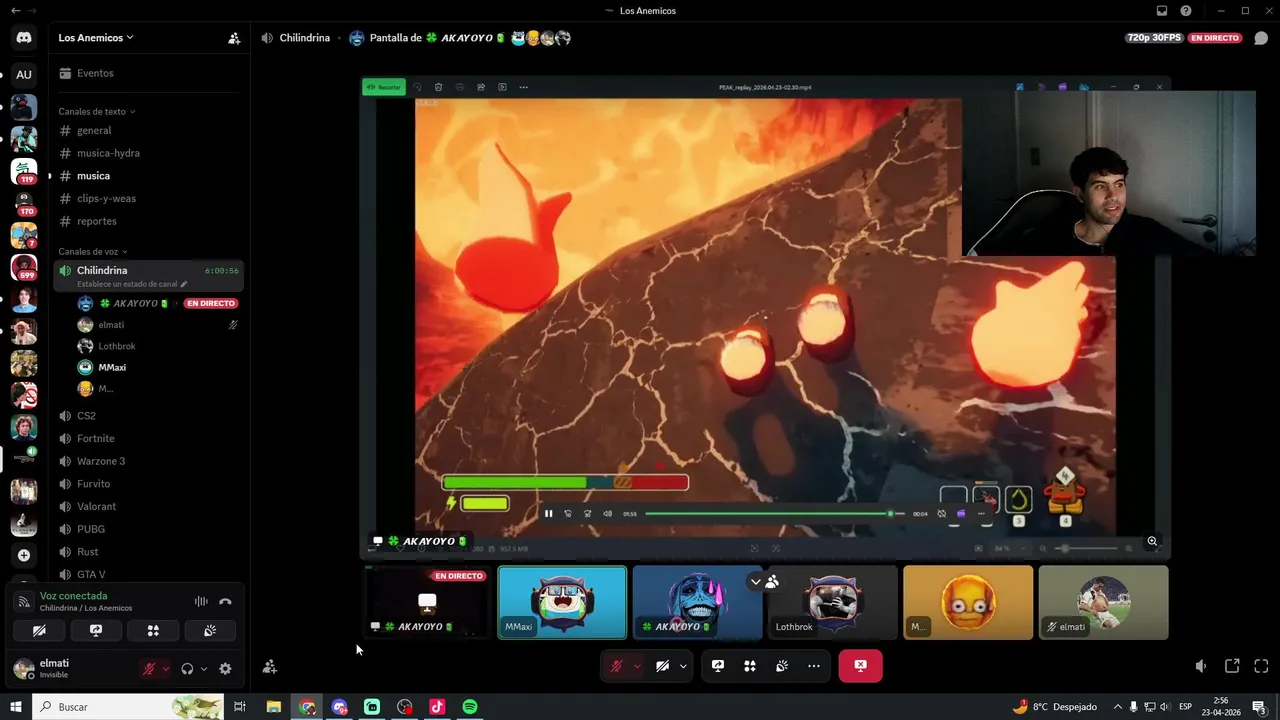Open user settings gear
This screenshot has width=1280, height=720.
(225, 669)
